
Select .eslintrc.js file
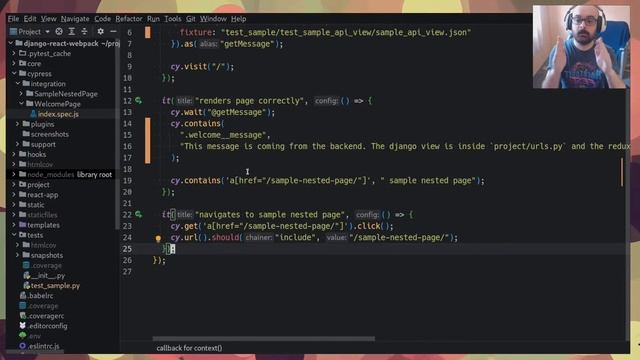point(44,346)
